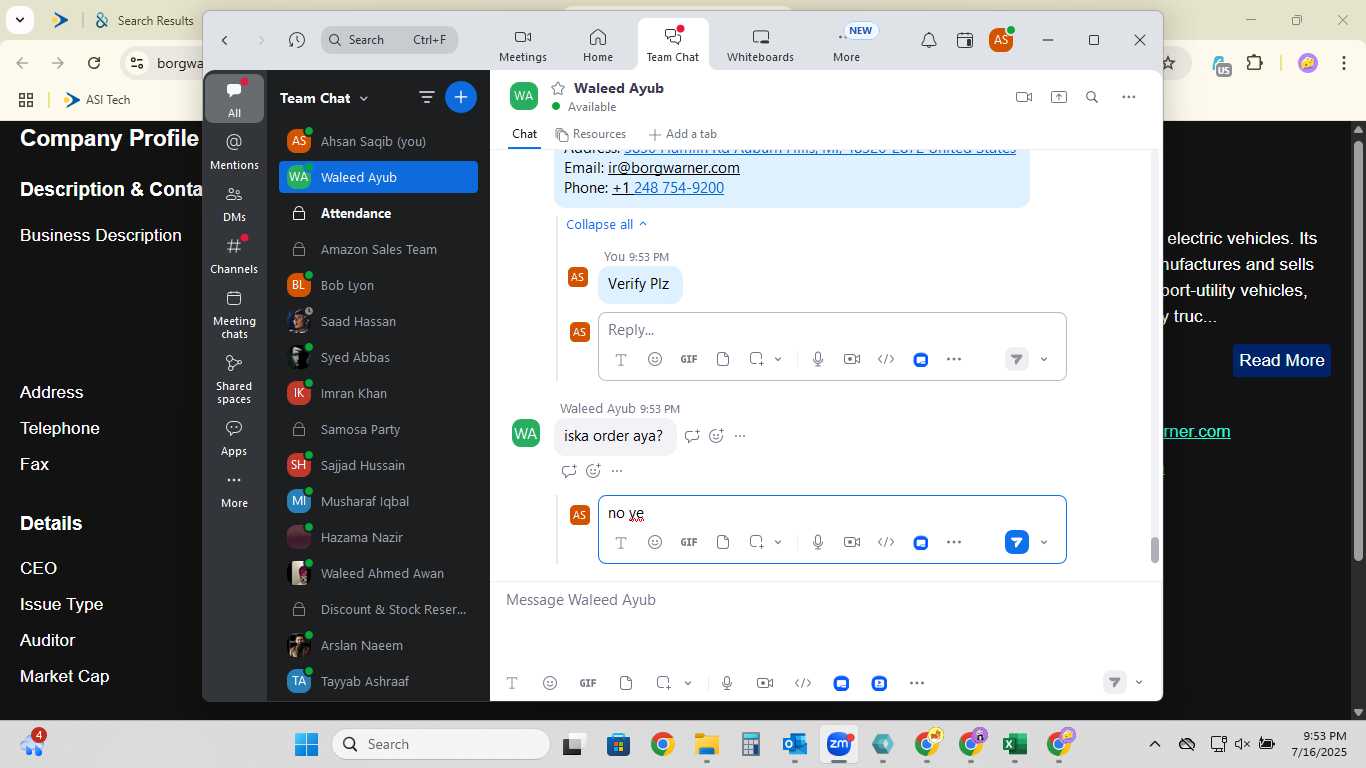Viewport: 1366px width, 768px height.
Task: Open send options arrow in main composer
Action: (1139, 683)
